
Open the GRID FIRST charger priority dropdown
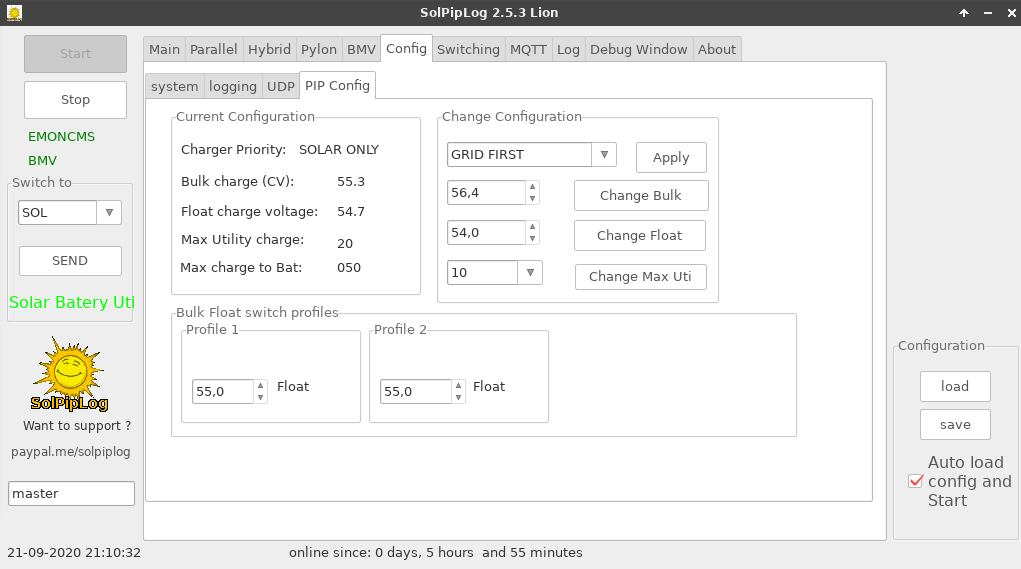[604, 154]
